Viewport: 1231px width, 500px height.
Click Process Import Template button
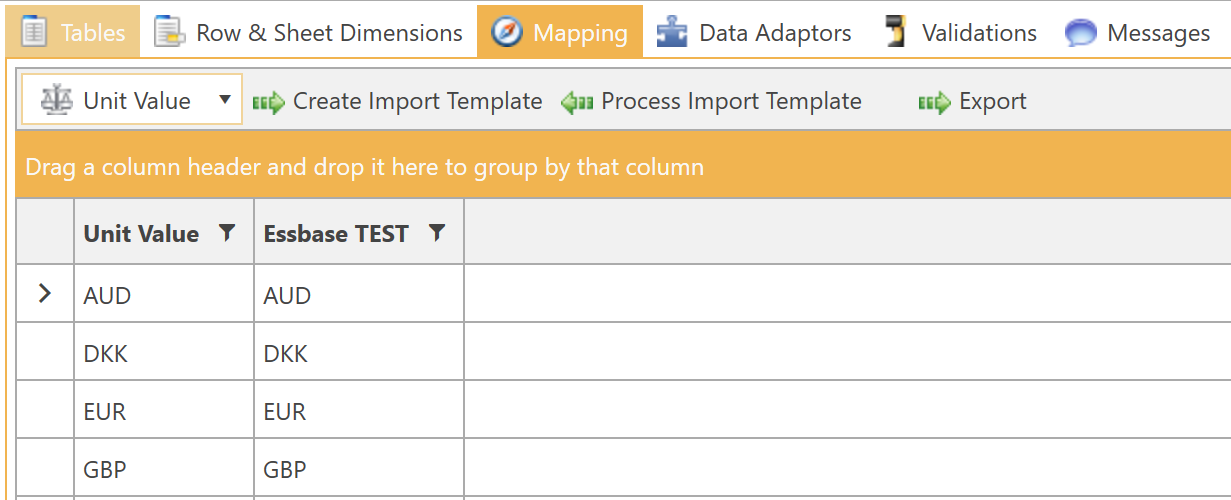pos(712,102)
